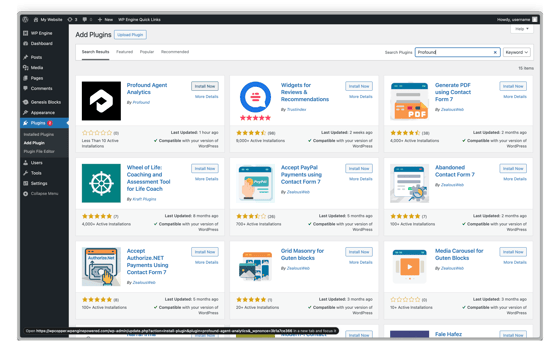This screenshot has height=363, width=560.
Task: Click the Generate PDF plugin icon
Action: pyautogui.click(x=409, y=101)
